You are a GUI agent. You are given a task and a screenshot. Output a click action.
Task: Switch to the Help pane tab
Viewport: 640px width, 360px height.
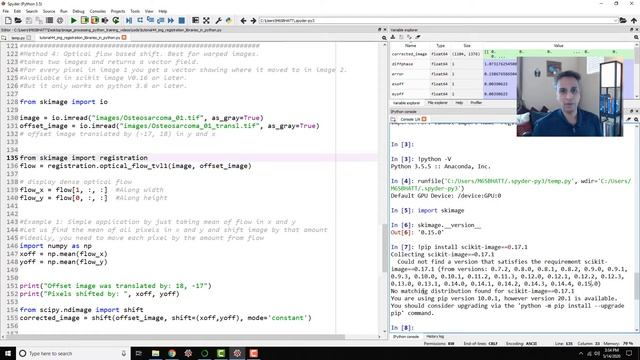pos(459,103)
